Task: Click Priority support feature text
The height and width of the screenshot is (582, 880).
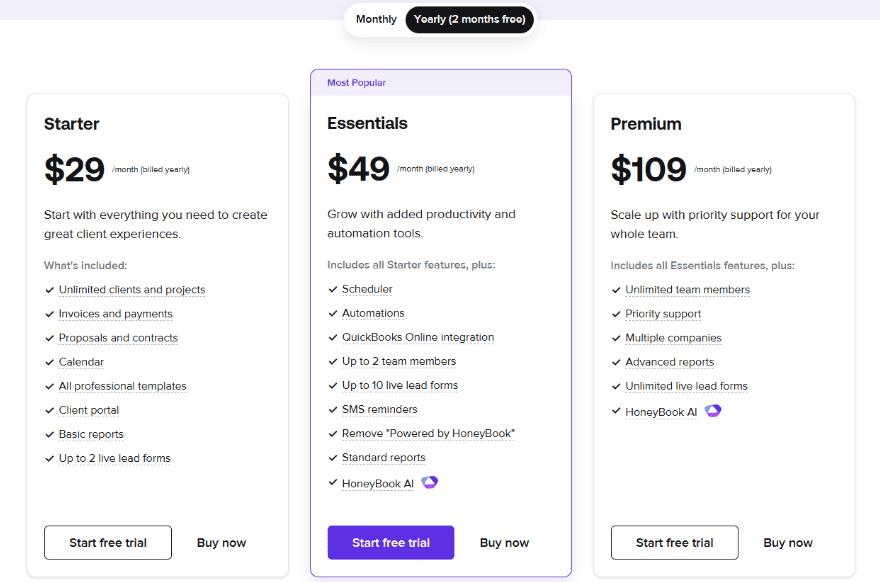Action: (x=663, y=314)
